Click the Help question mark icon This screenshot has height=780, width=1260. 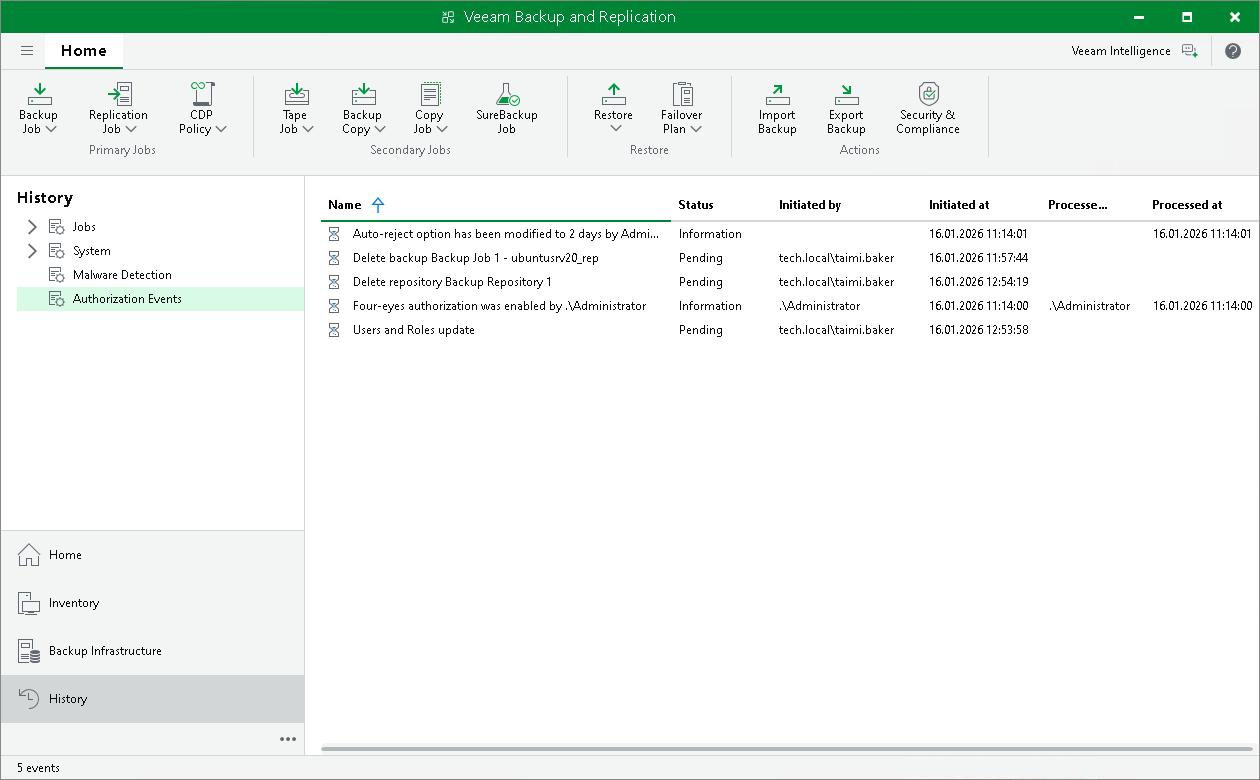1233,51
